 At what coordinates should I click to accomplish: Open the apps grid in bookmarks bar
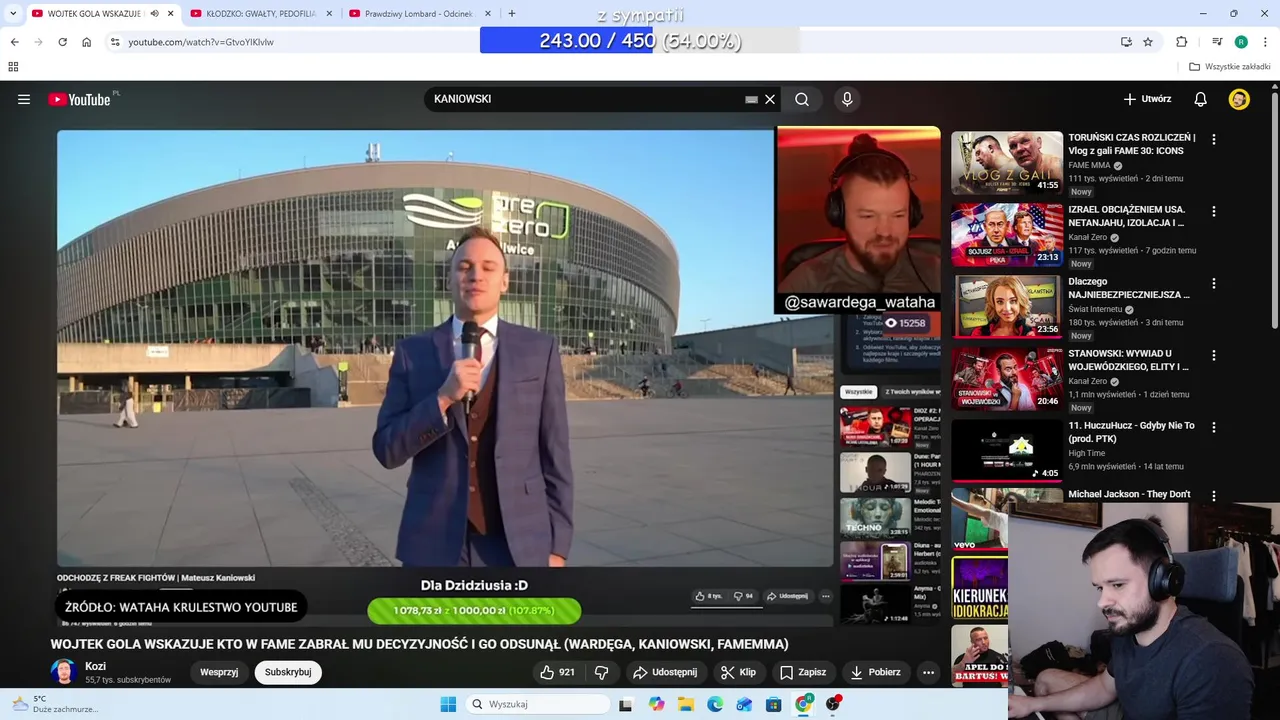point(13,67)
